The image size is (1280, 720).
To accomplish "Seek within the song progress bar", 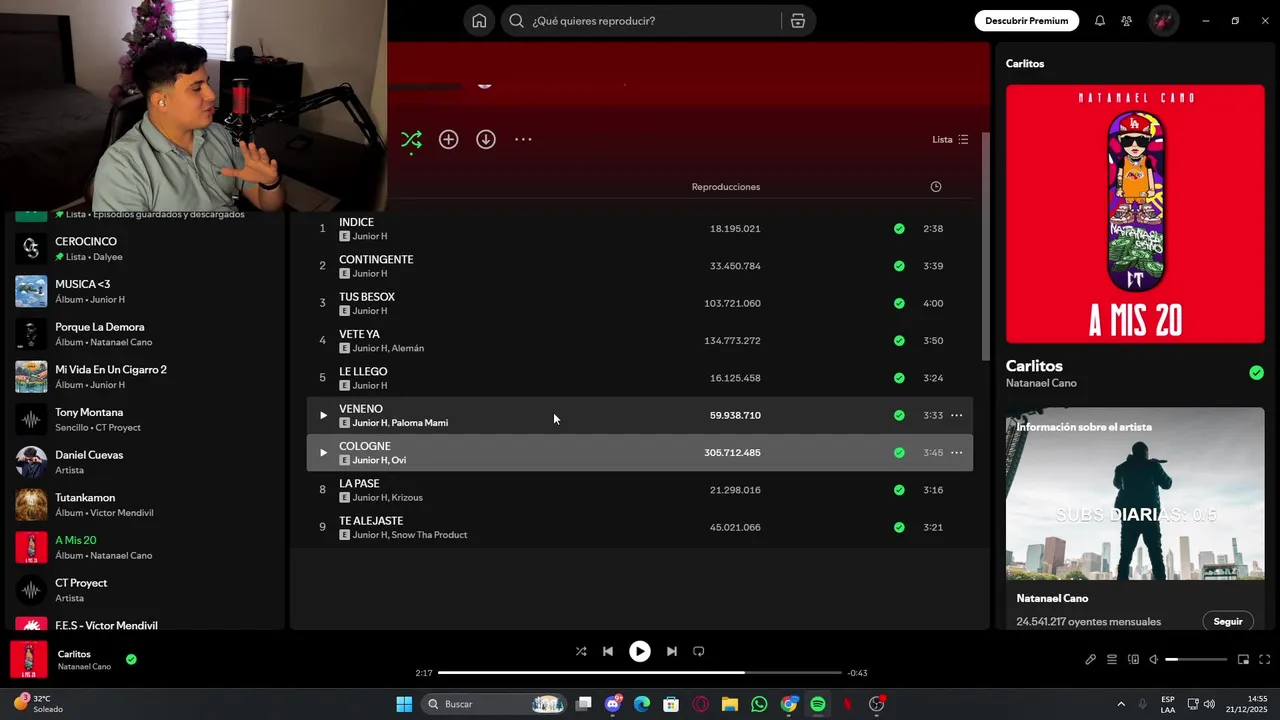I will point(640,673).
